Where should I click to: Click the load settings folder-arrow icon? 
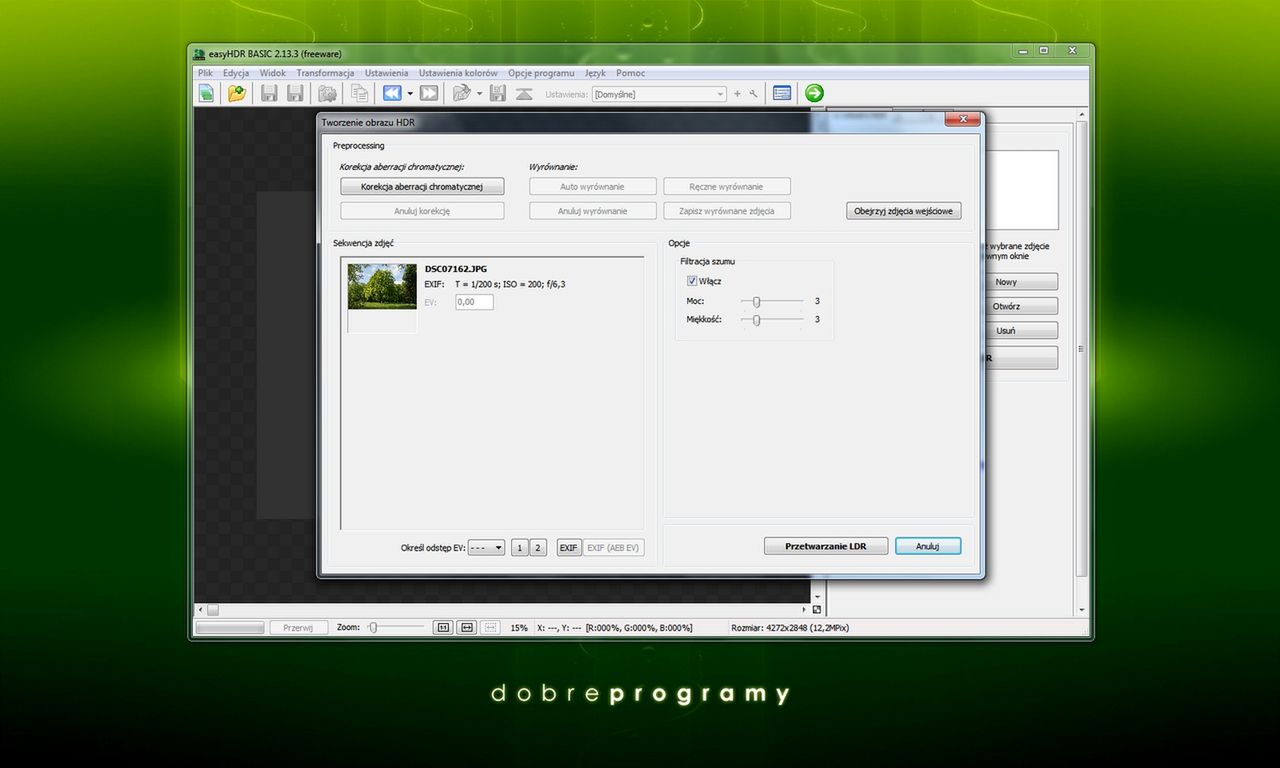(x=461, y=93)
